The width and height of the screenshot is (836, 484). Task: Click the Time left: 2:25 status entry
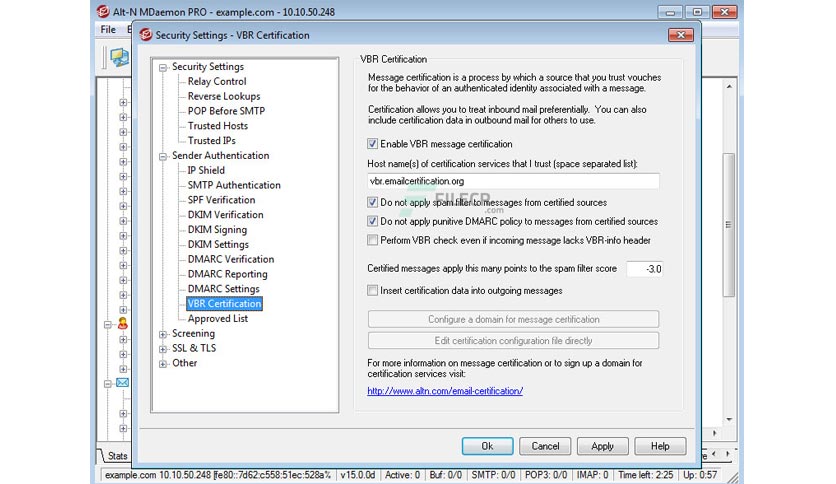tap(646, 475)
